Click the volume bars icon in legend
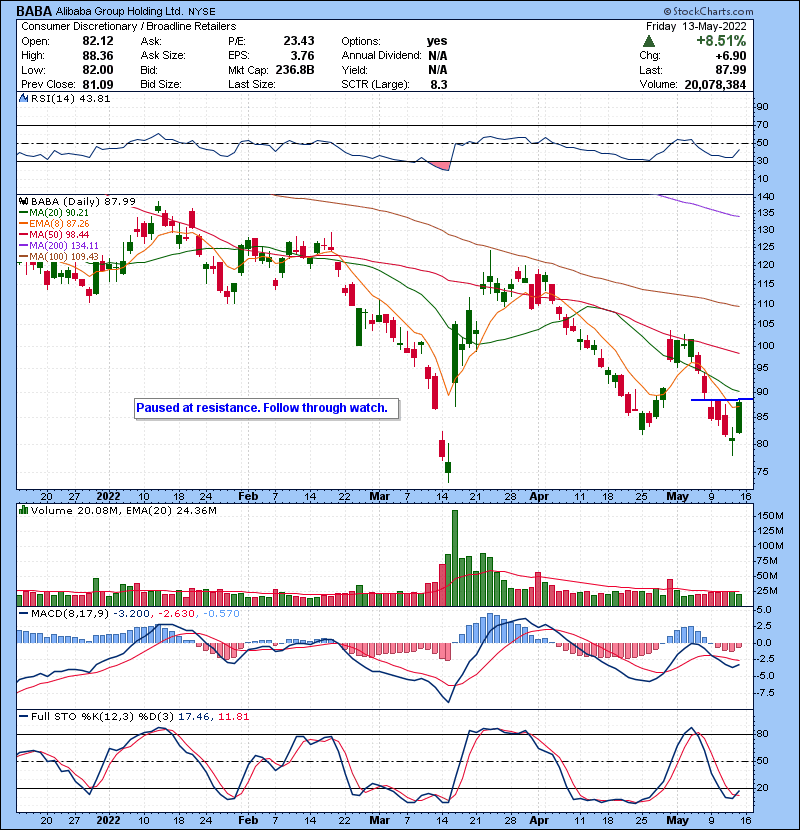Viewport: 800px width, 830px height. coord(23,510)
